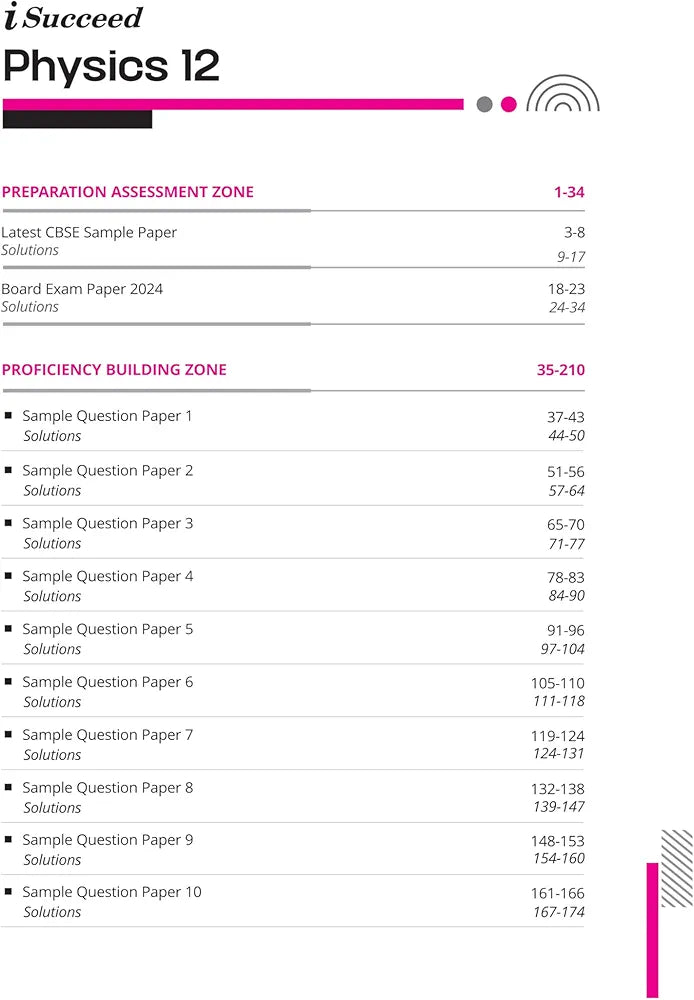Open Board Exam Paper 2024 entry
Image resolution: width=694 pixels, height=1000 pixels.
pos(82,289)
